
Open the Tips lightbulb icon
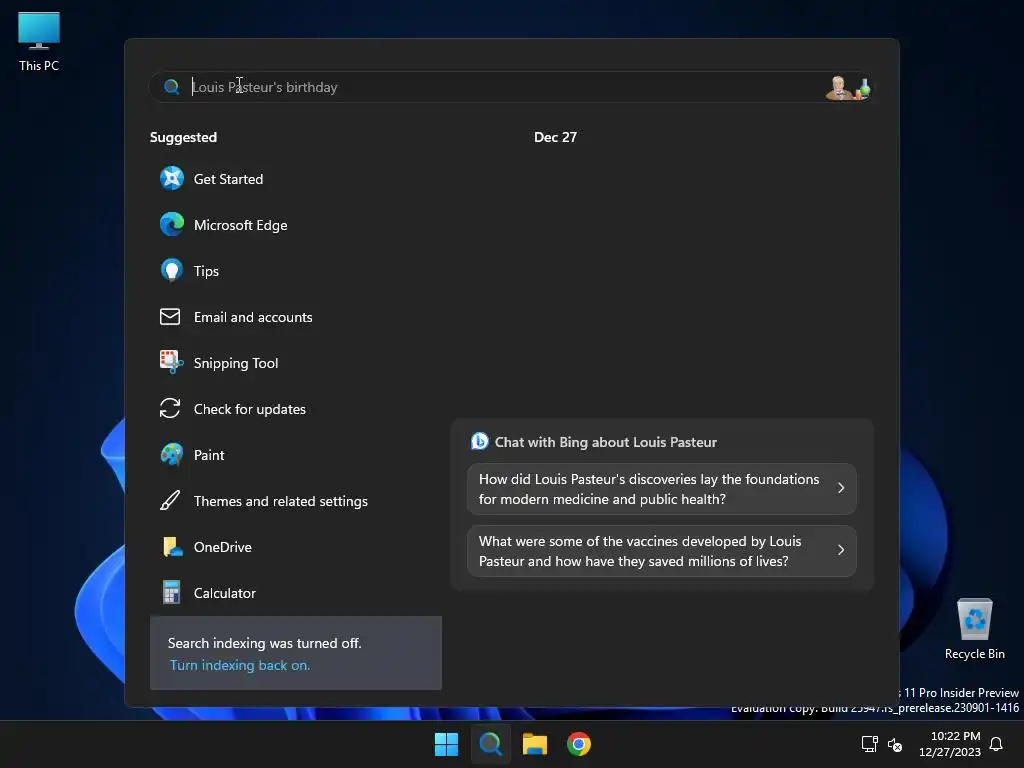tap(172, 270)
